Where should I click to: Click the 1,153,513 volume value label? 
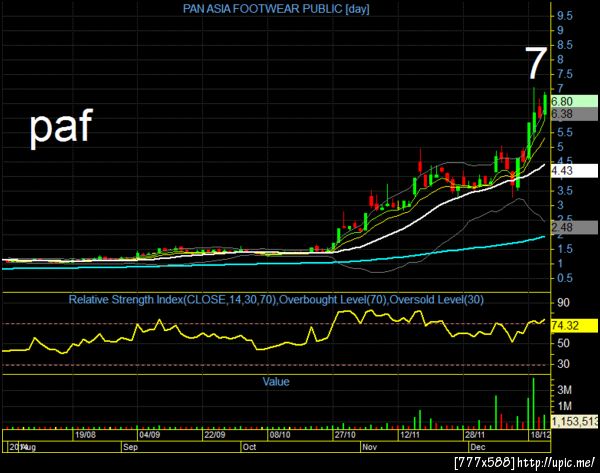coord(574,422)
